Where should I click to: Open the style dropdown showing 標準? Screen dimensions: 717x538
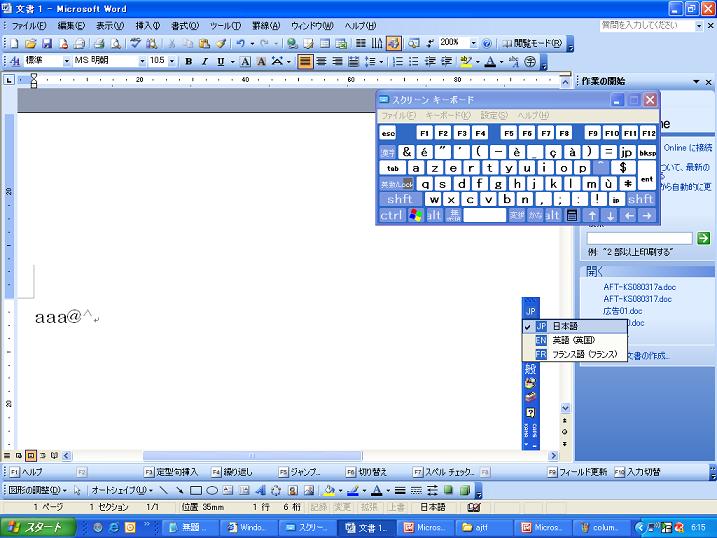66,61
